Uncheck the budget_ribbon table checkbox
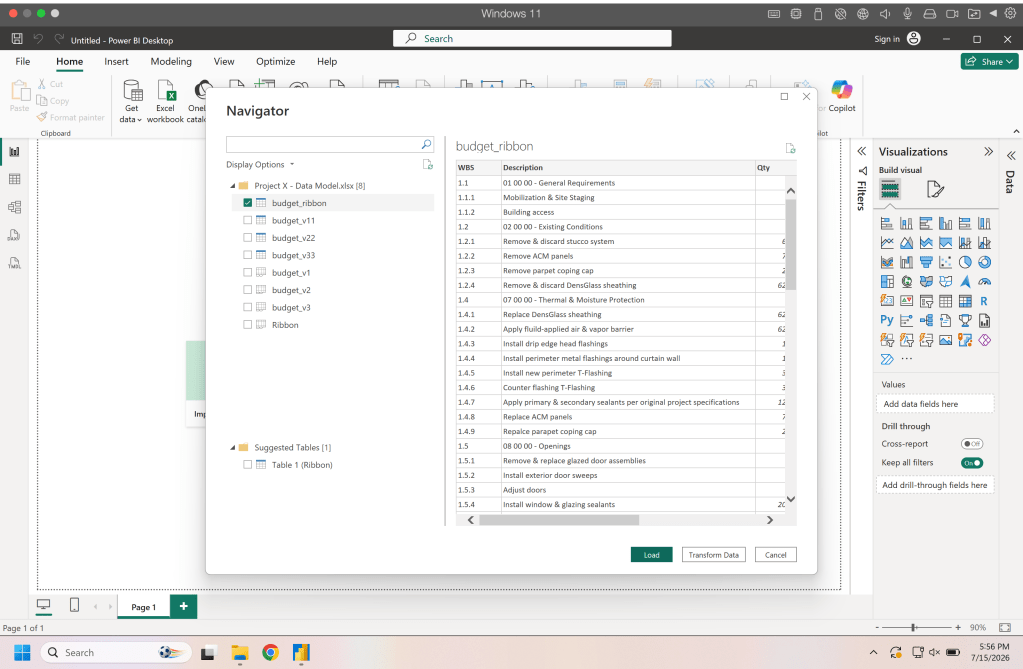Screen dimensions: 1023x669 coord(247,203)
